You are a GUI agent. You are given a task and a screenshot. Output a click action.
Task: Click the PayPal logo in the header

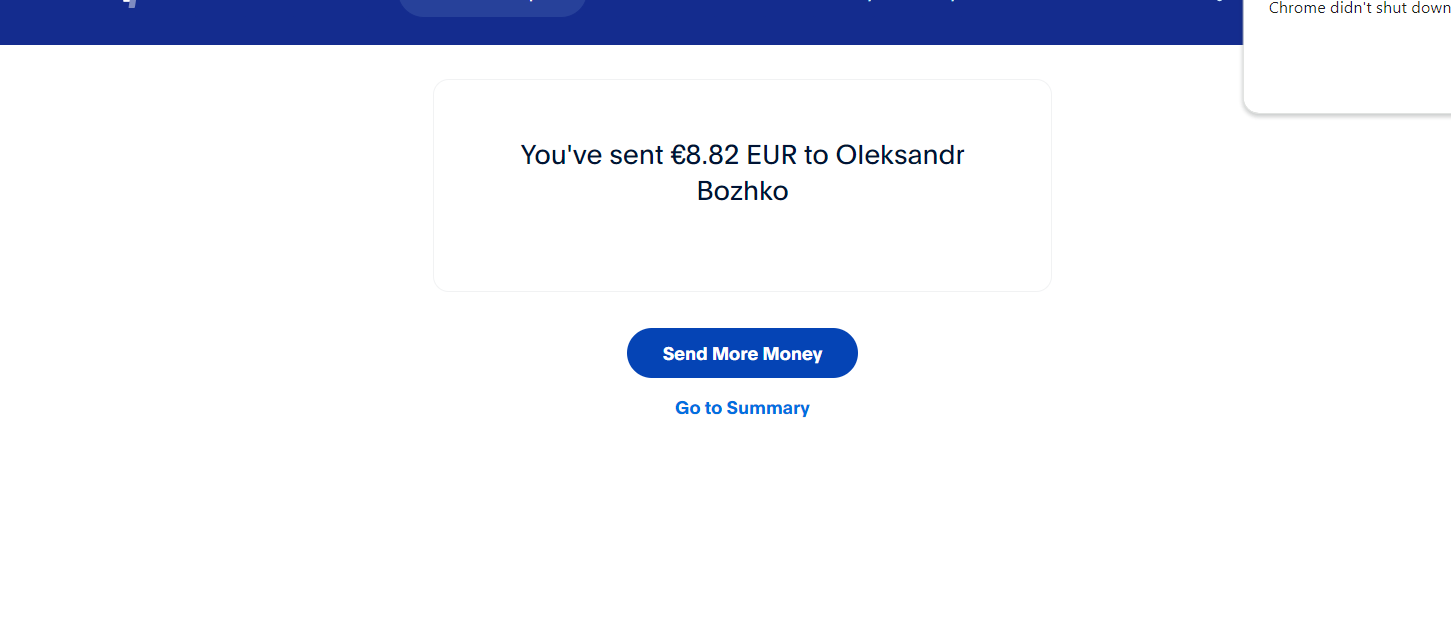(128, 3)
